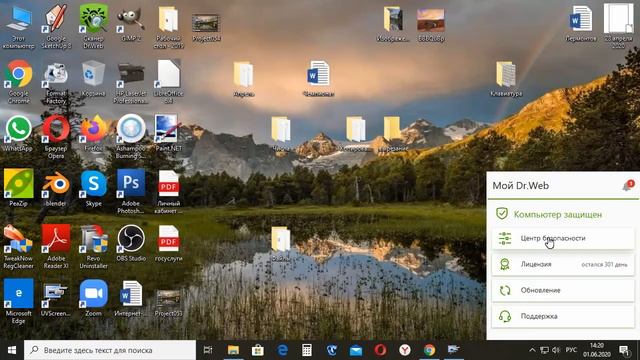Open the Лицензия item in Dr.Web
Screen dimensions: 640x360
(563, 264)
